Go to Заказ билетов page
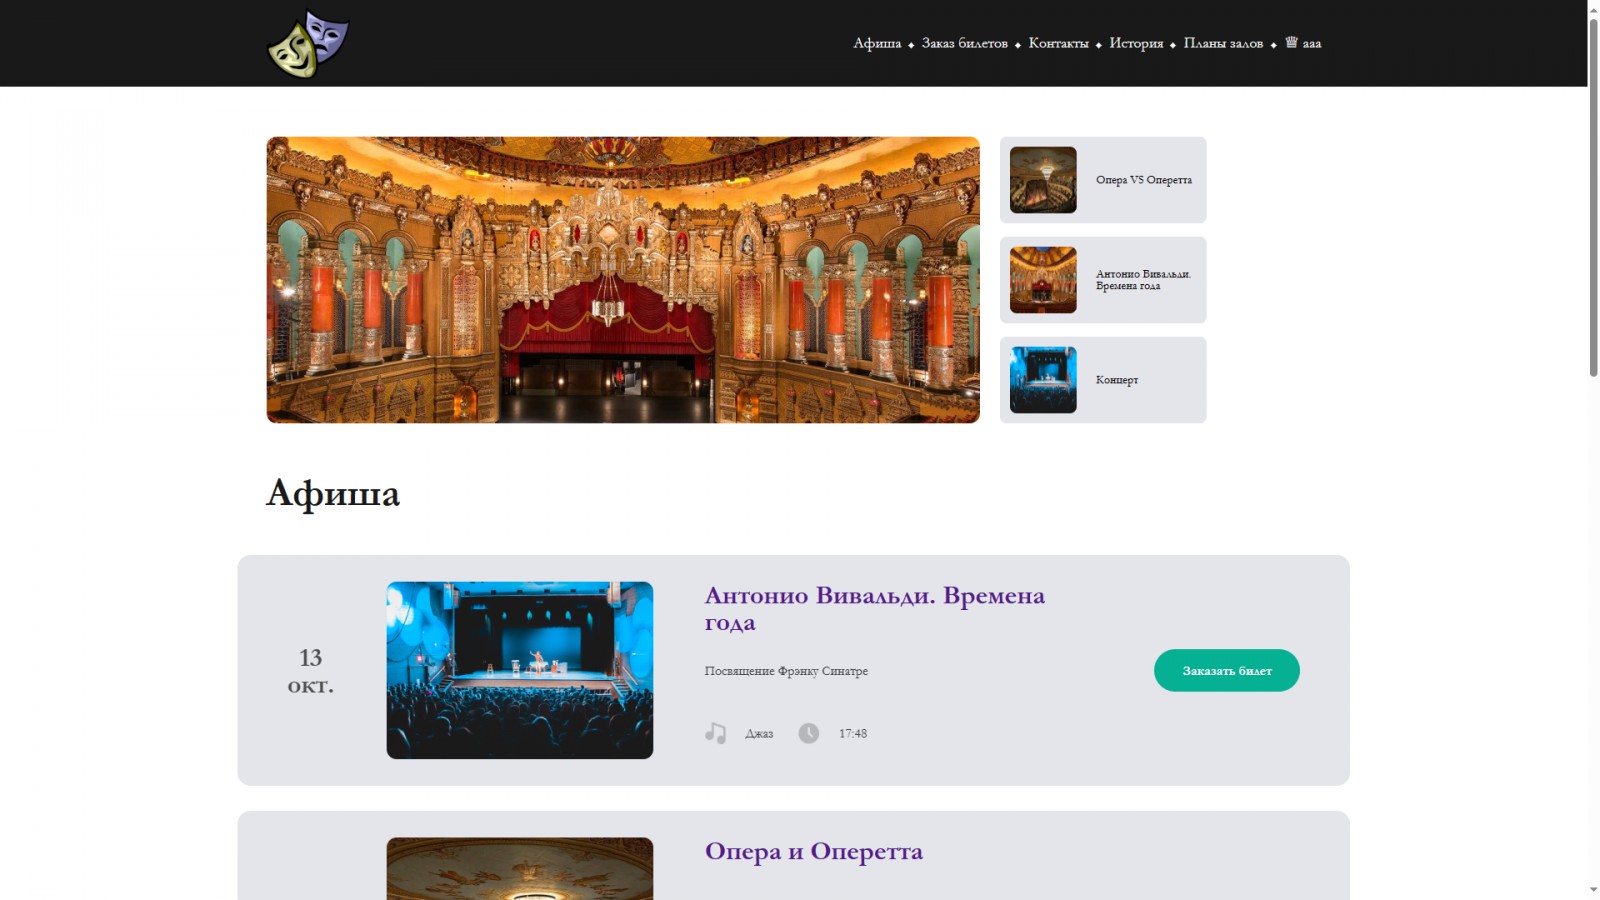The height and width of the screenshot is (900, 1600). pyautogui.click(x=965, y=43)
